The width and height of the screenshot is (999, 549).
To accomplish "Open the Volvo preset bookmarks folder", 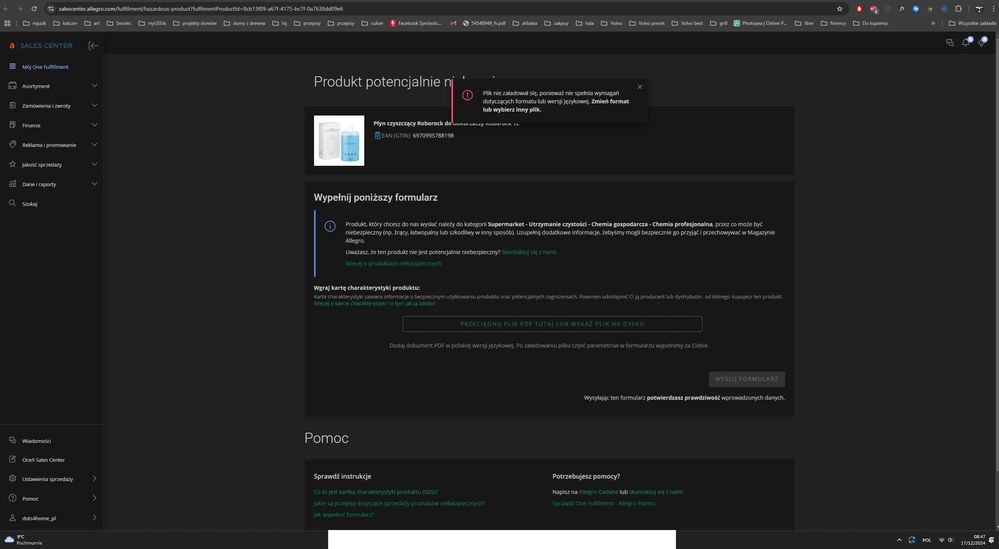I will tap(646, 23).
